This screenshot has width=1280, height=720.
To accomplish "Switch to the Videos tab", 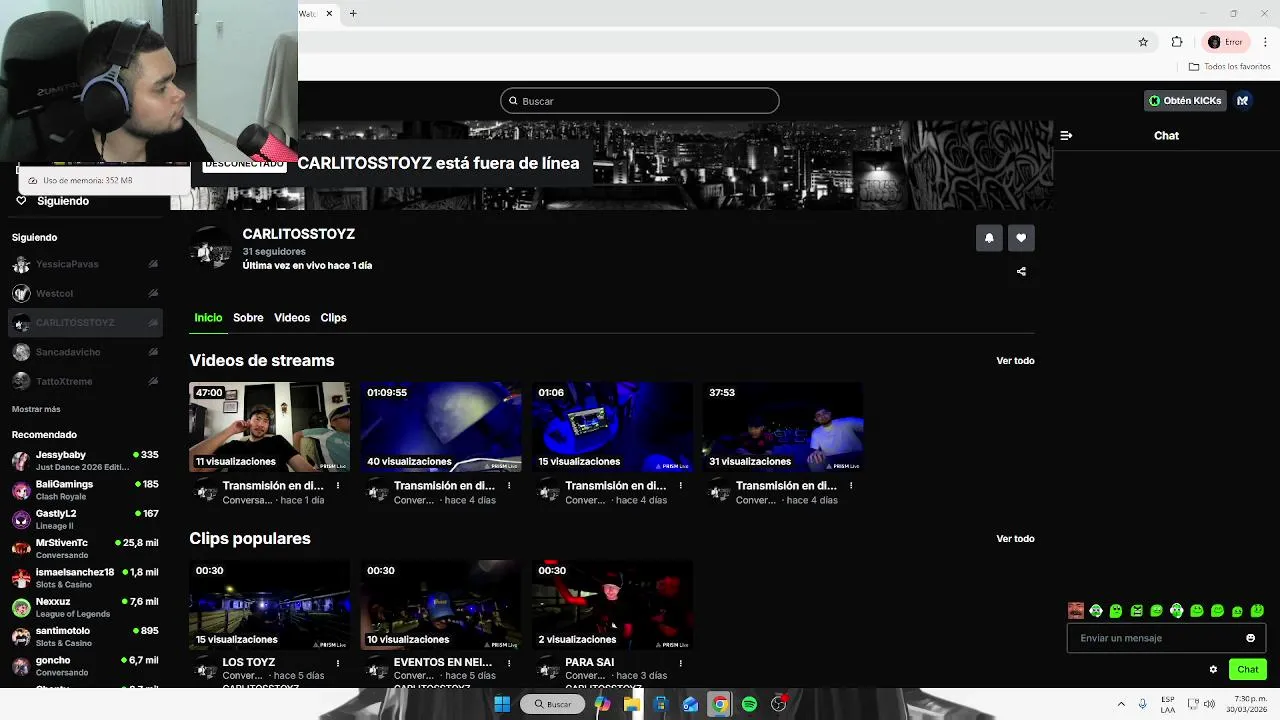I will (292, 318).
